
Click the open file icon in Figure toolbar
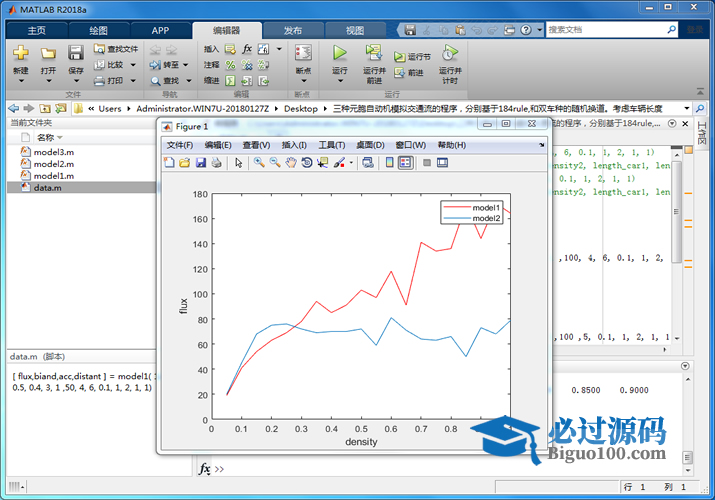click(185, 162)
